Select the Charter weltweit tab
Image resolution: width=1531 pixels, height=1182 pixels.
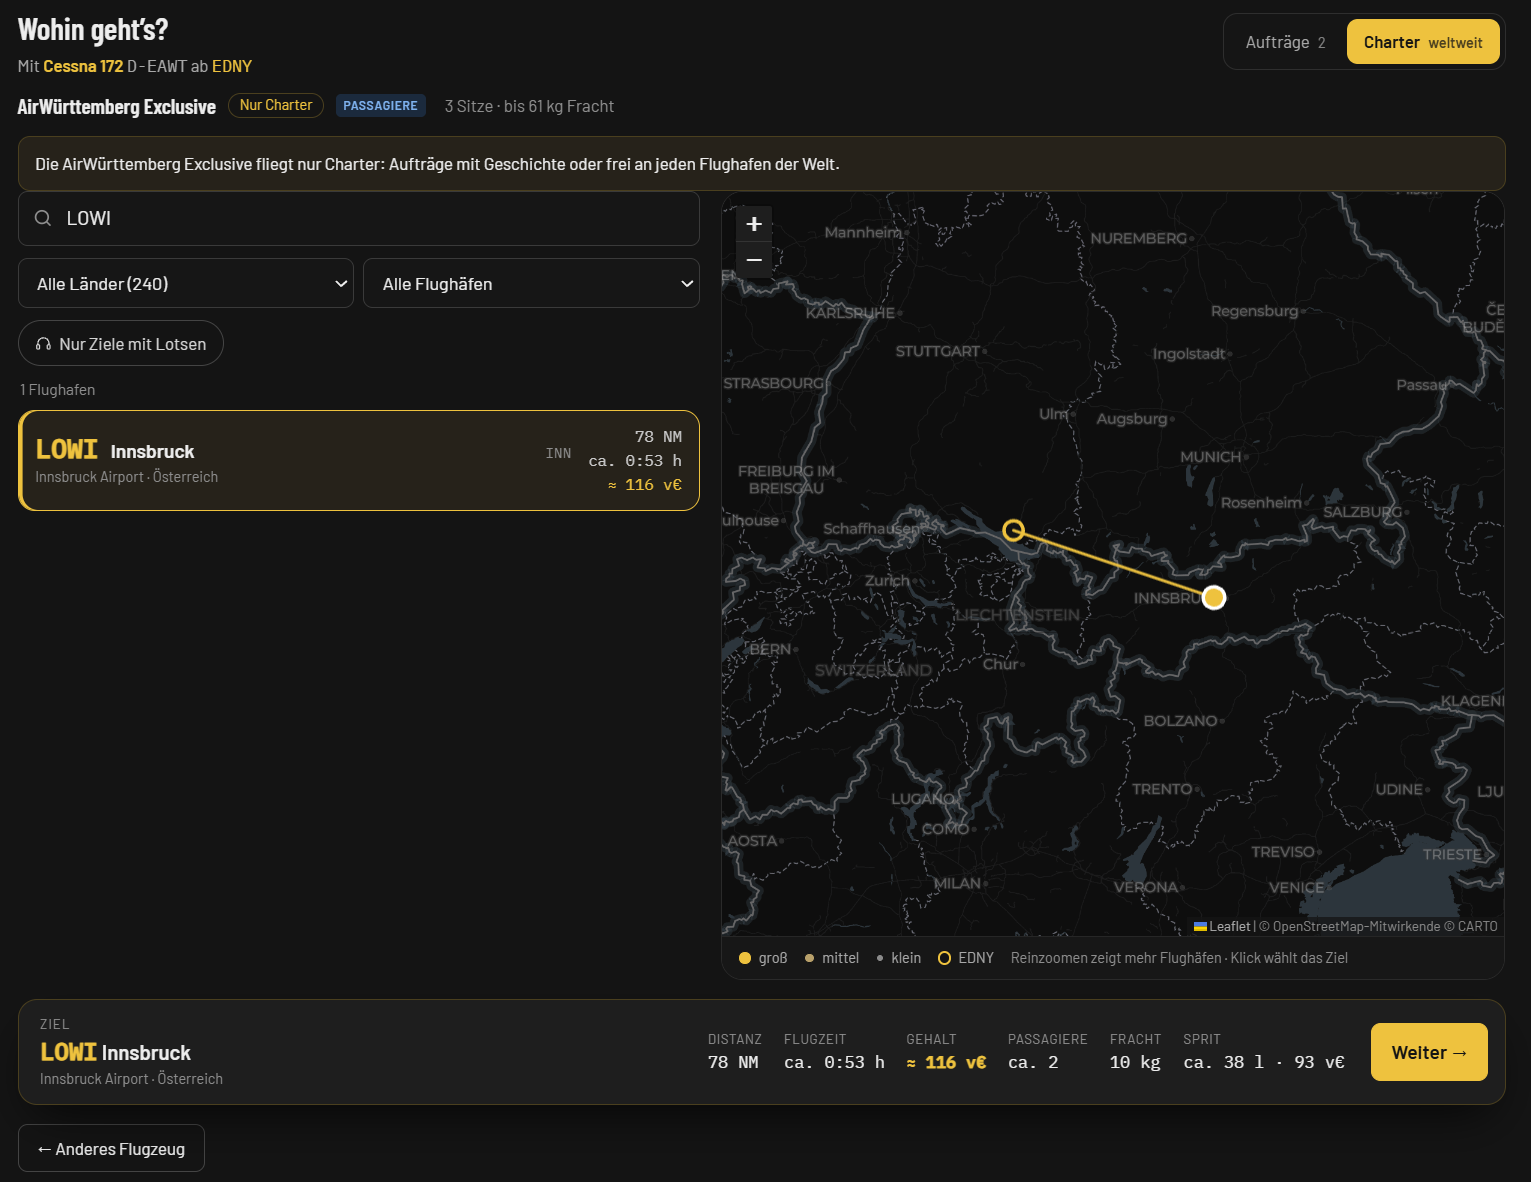(1423, 42)
